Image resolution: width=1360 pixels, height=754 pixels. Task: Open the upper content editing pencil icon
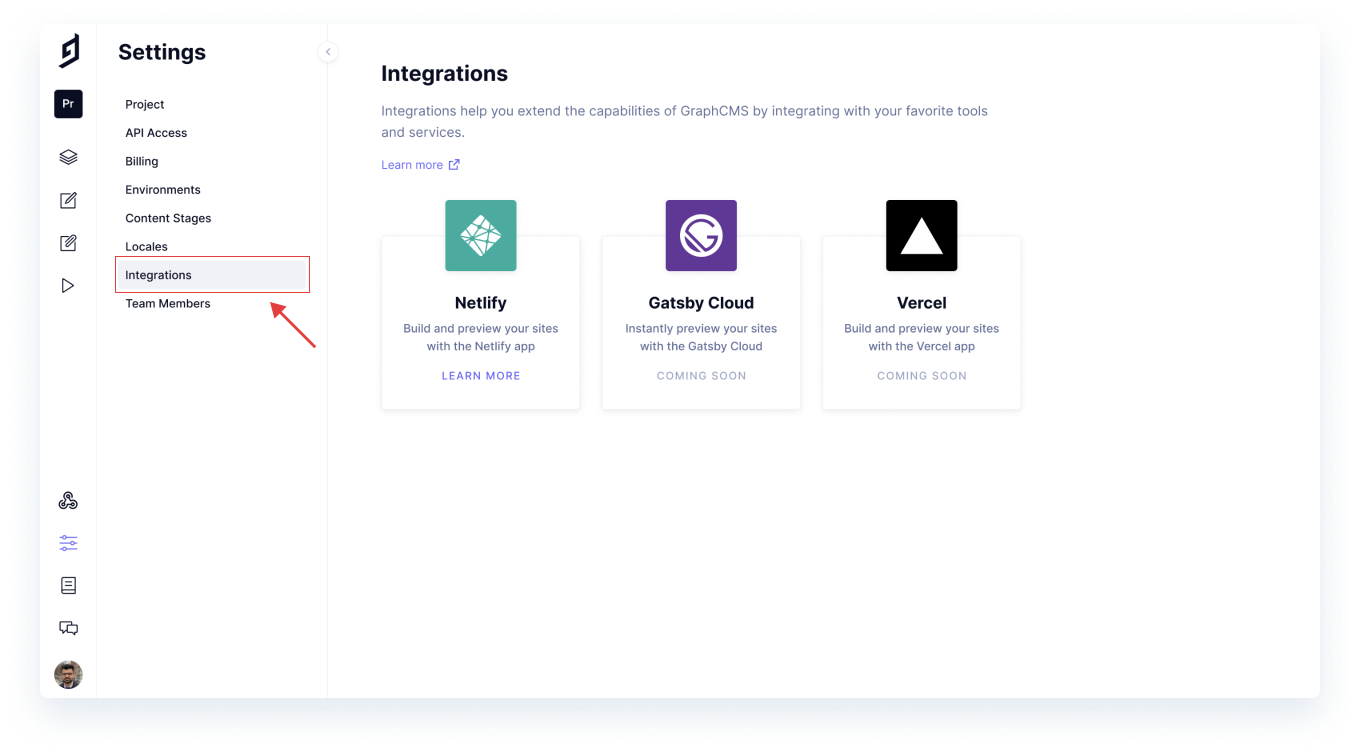[68, 200]
